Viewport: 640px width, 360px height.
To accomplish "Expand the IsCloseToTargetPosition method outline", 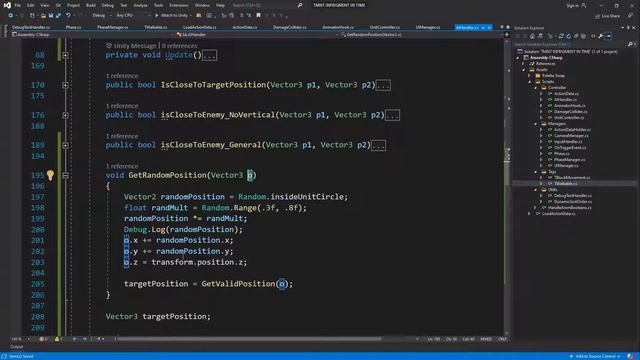I will pos(65,85).
